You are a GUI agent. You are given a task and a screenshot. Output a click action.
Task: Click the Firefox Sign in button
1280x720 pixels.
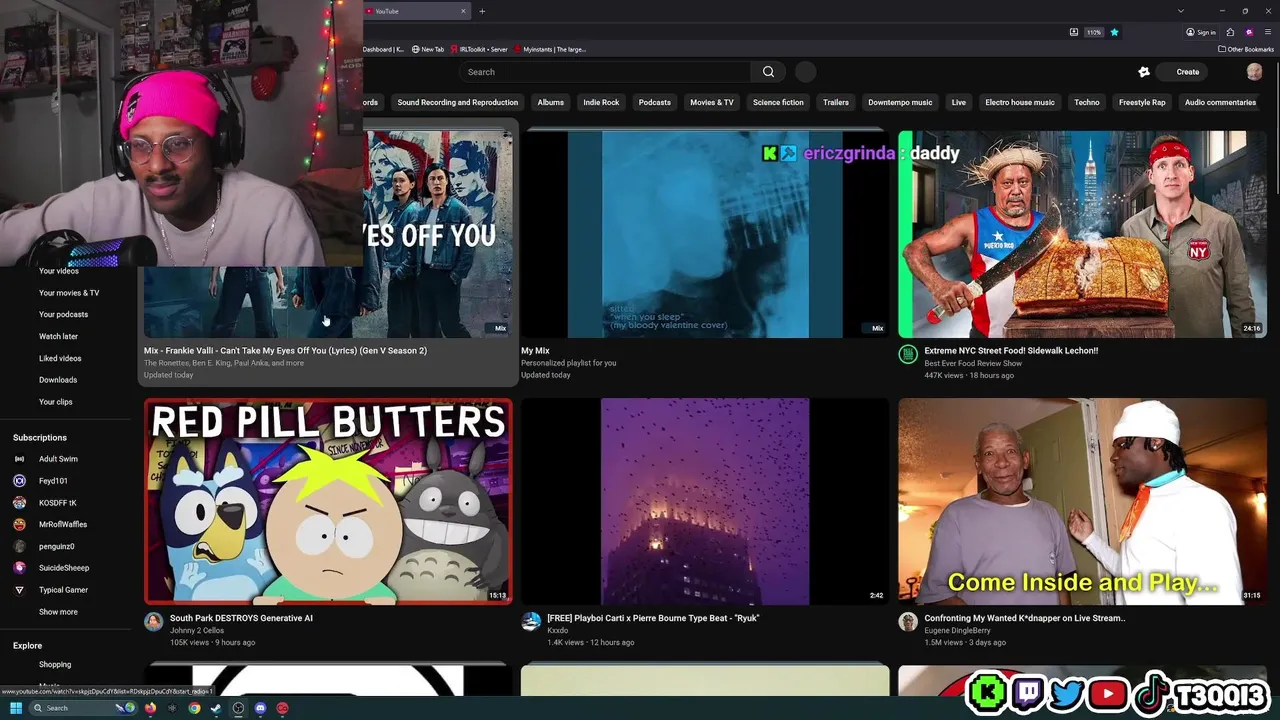[x=1201, y=32]
